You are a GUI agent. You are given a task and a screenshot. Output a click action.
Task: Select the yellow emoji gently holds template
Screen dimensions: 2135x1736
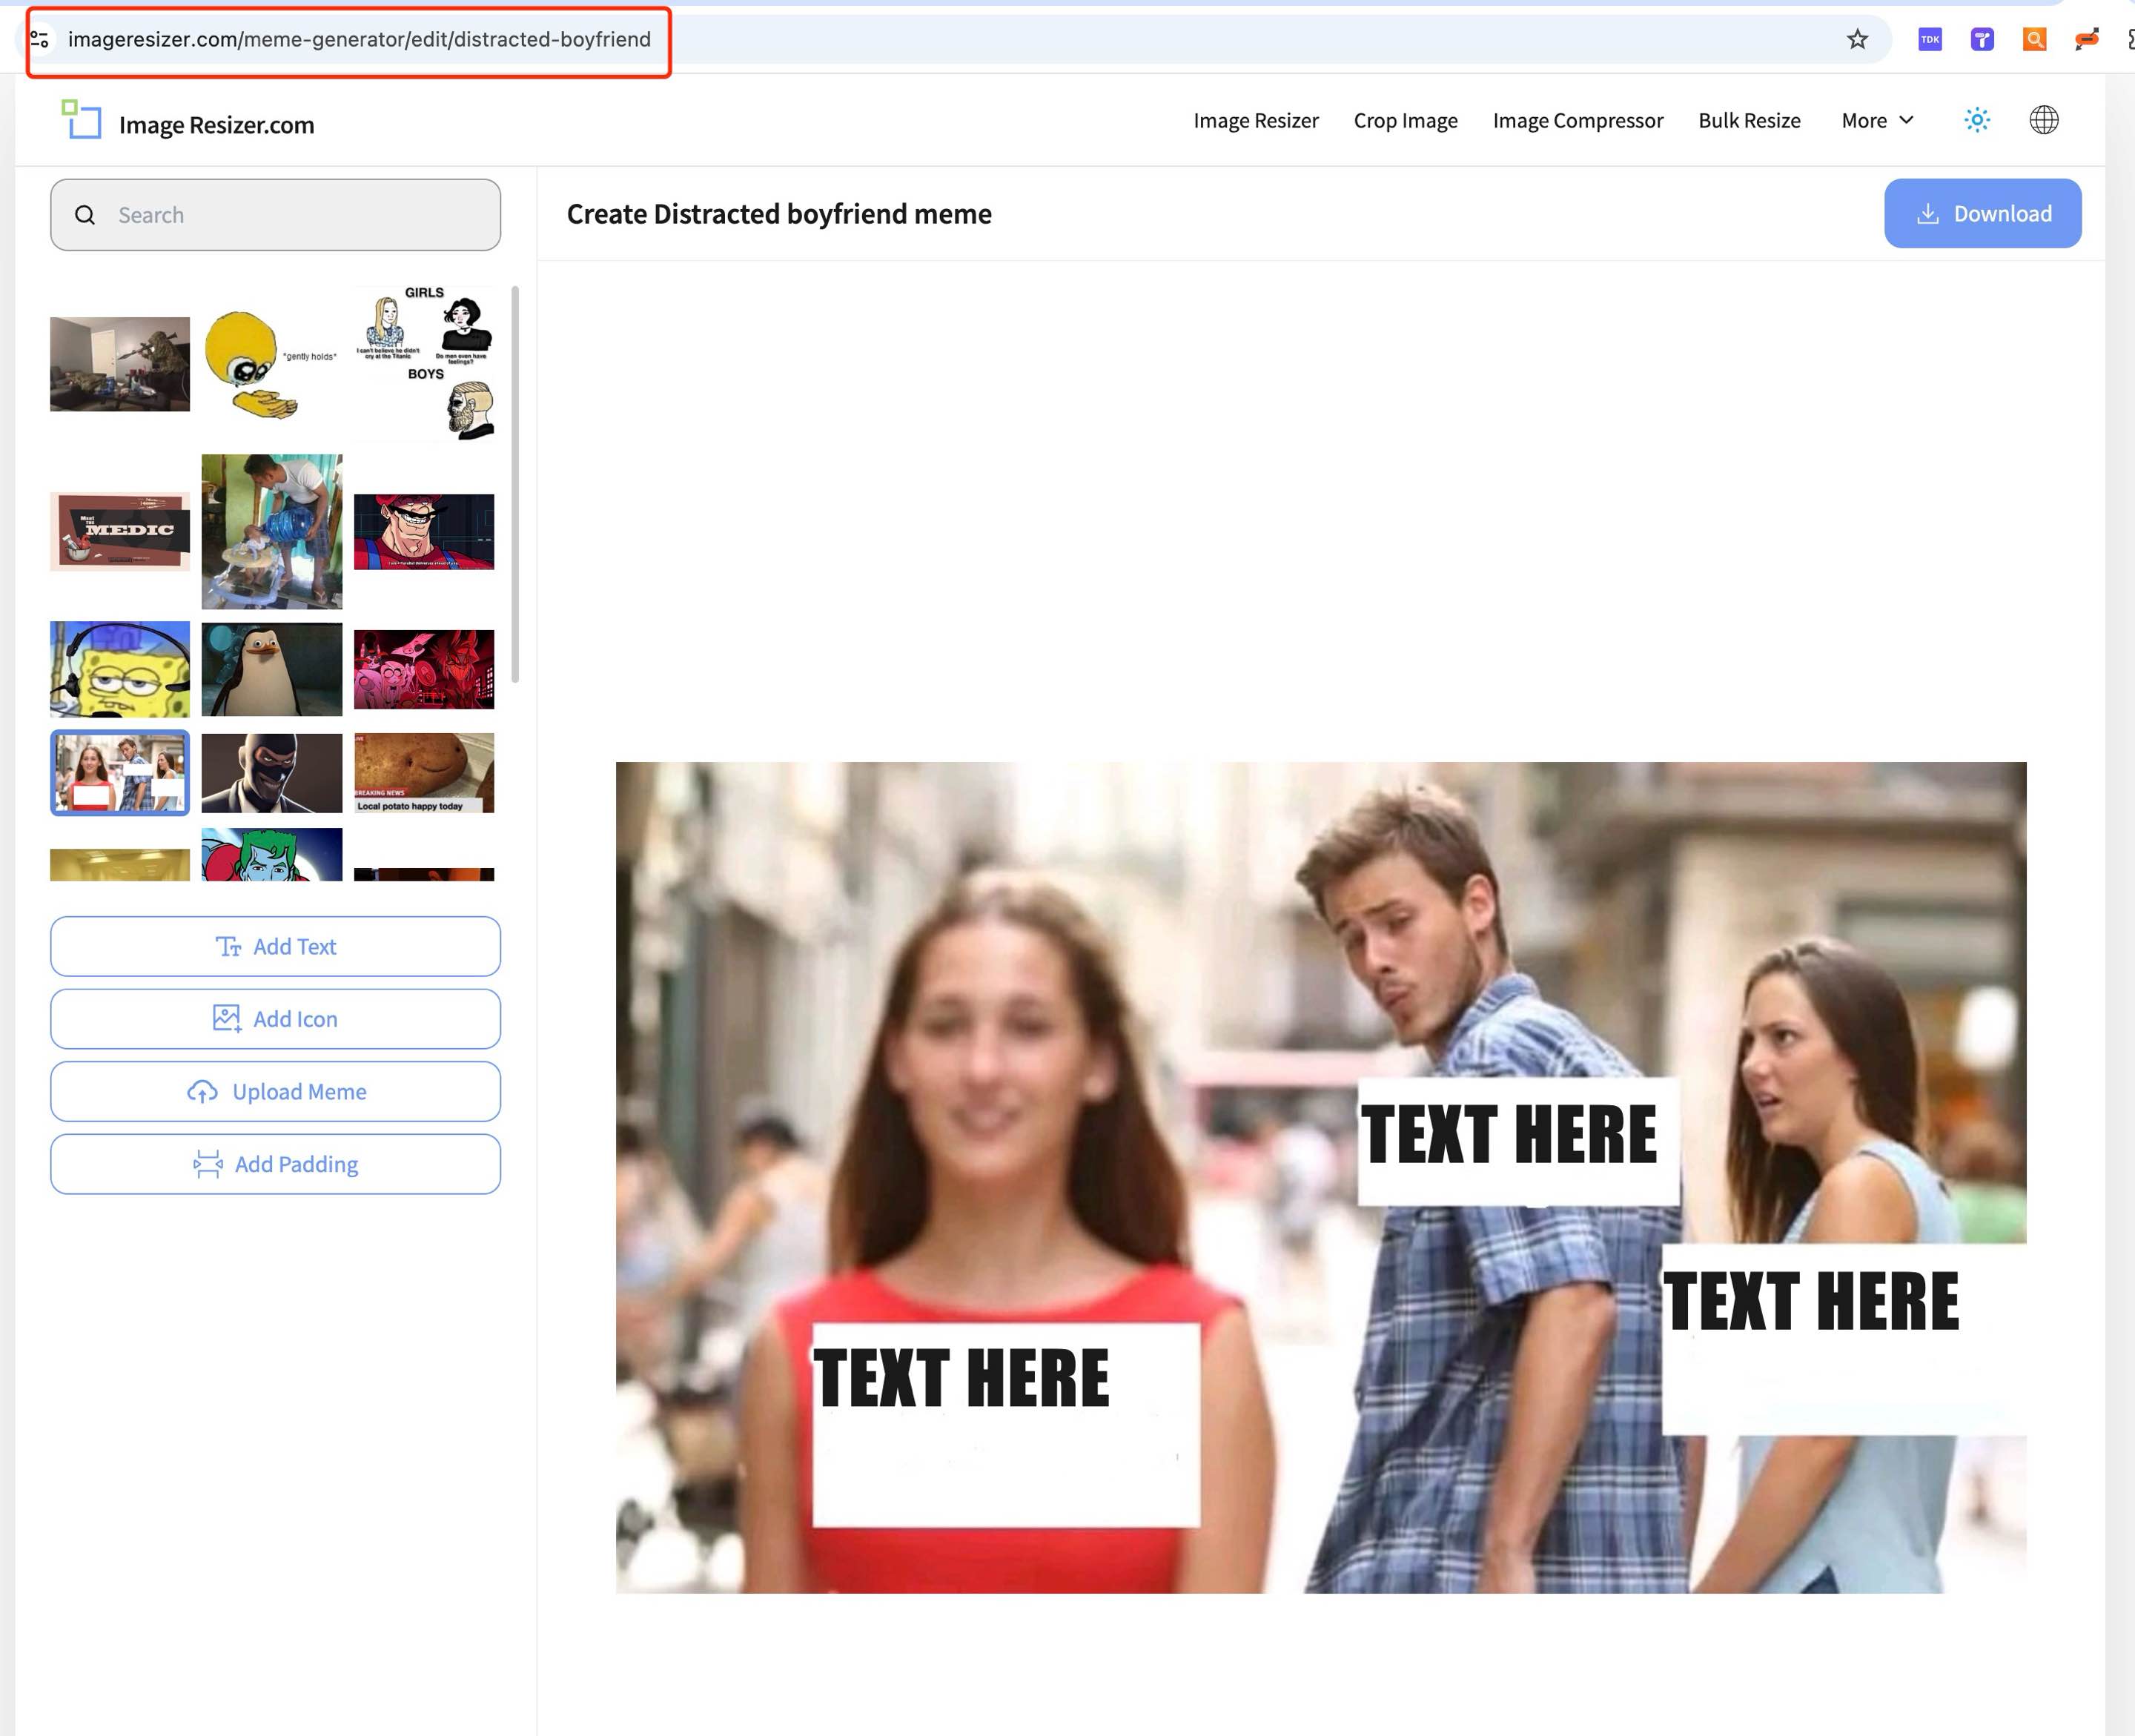point(271,364)
